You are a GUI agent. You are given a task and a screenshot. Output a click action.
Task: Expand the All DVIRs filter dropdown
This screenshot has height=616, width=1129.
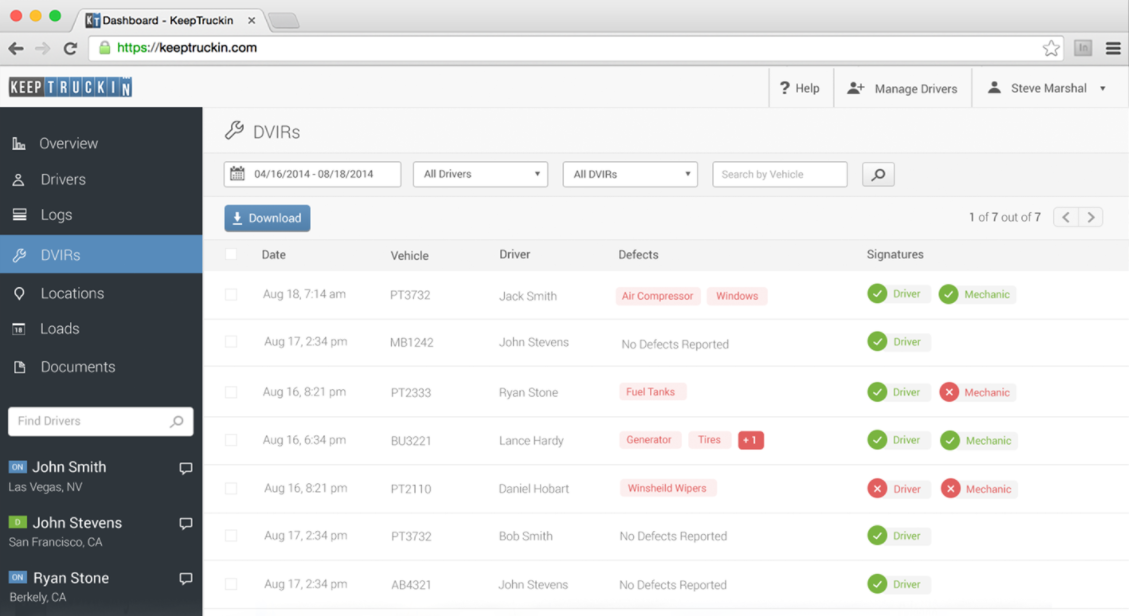pyautogui.click(x=630, y=174)
